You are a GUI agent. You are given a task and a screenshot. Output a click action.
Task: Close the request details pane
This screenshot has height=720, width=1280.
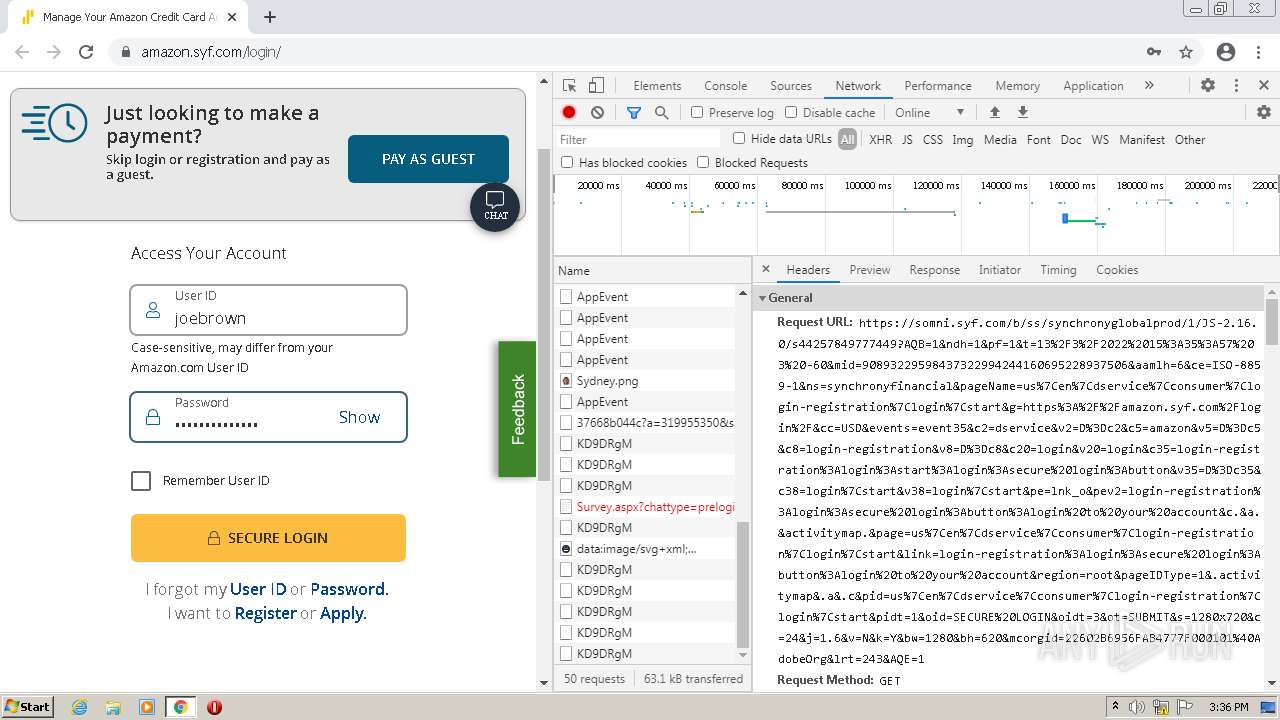pos(766,269)
